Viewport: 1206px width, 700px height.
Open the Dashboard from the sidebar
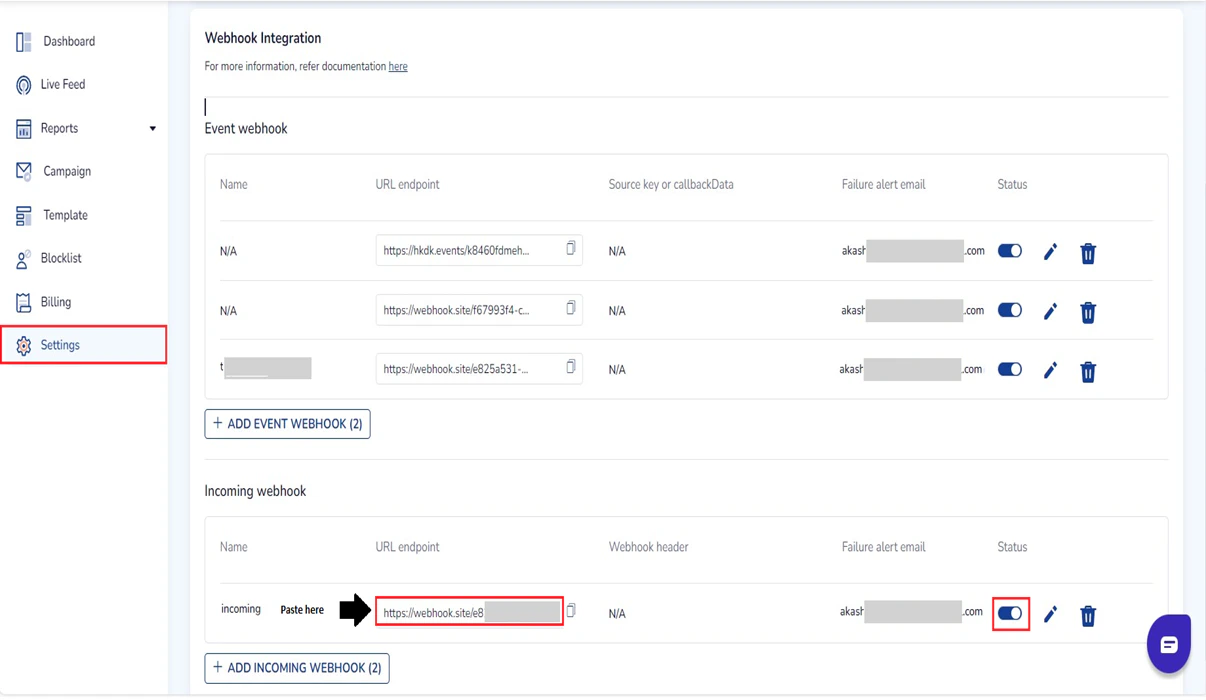click(67, 41)
